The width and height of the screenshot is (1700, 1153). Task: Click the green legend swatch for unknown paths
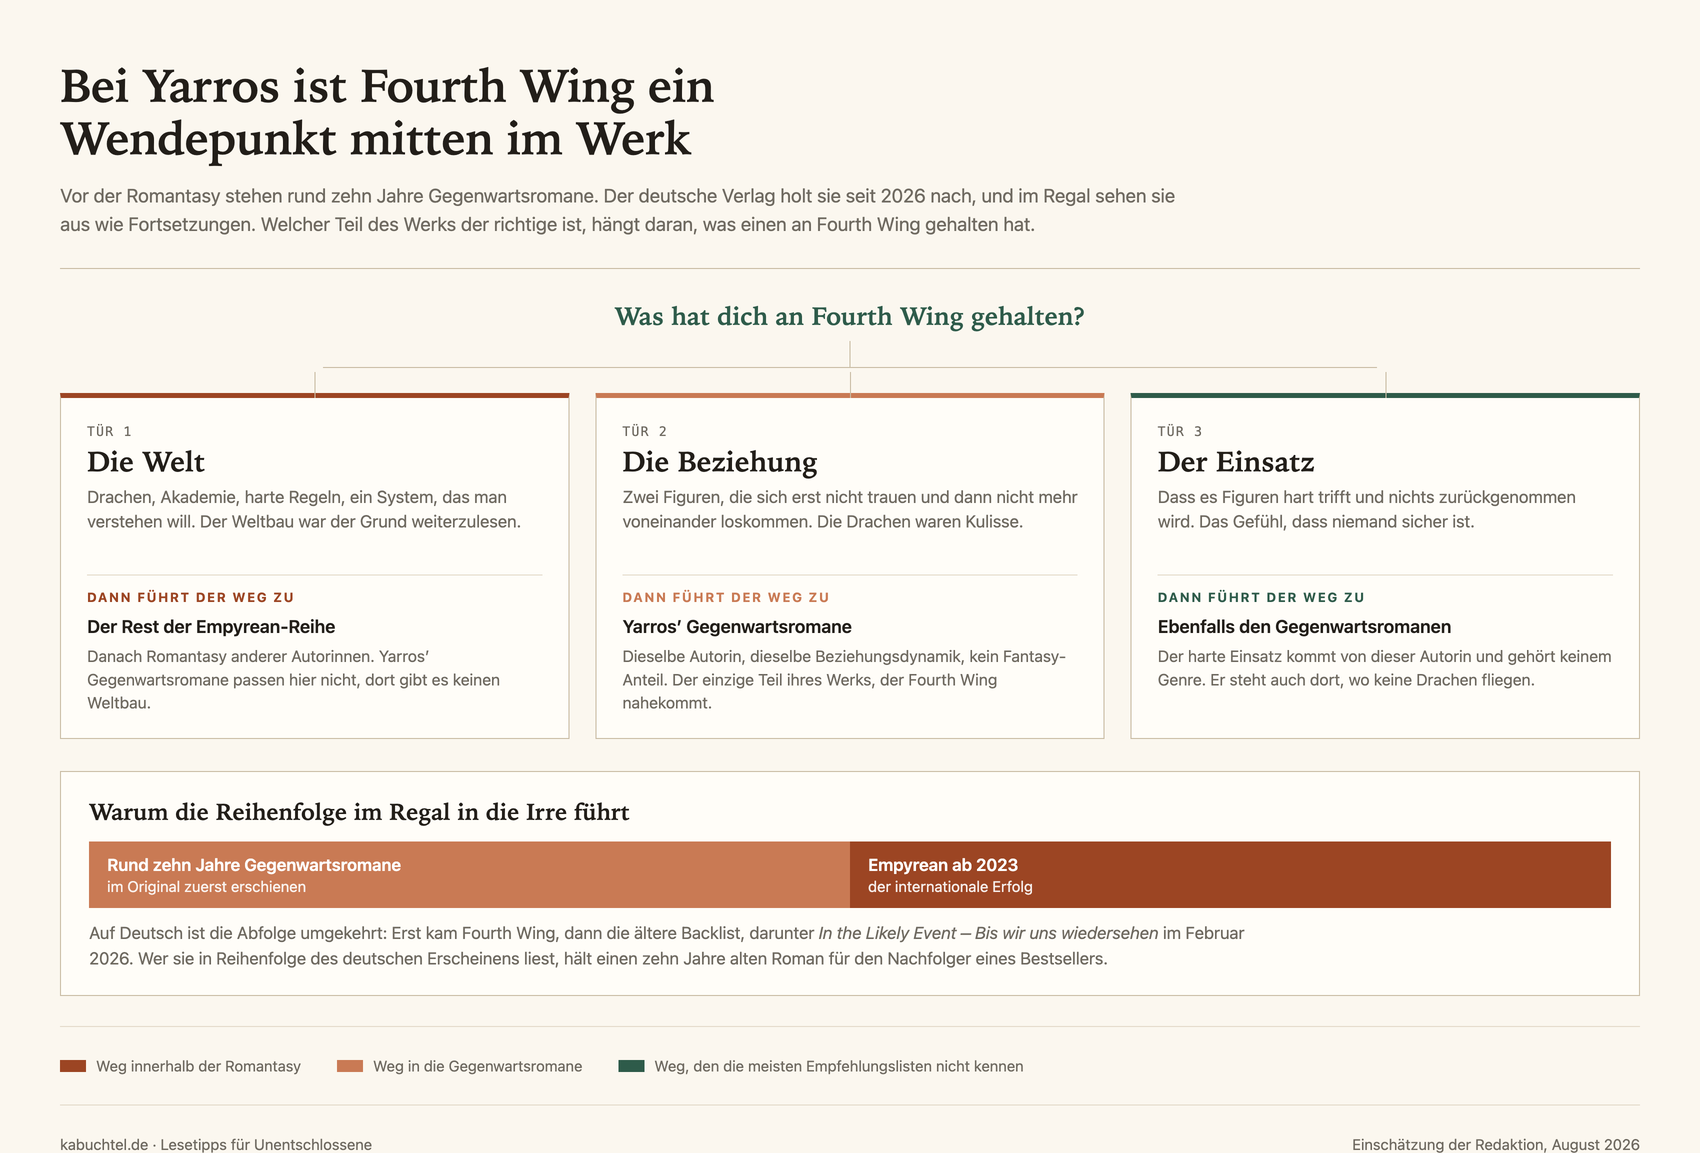click(631, 1066)
